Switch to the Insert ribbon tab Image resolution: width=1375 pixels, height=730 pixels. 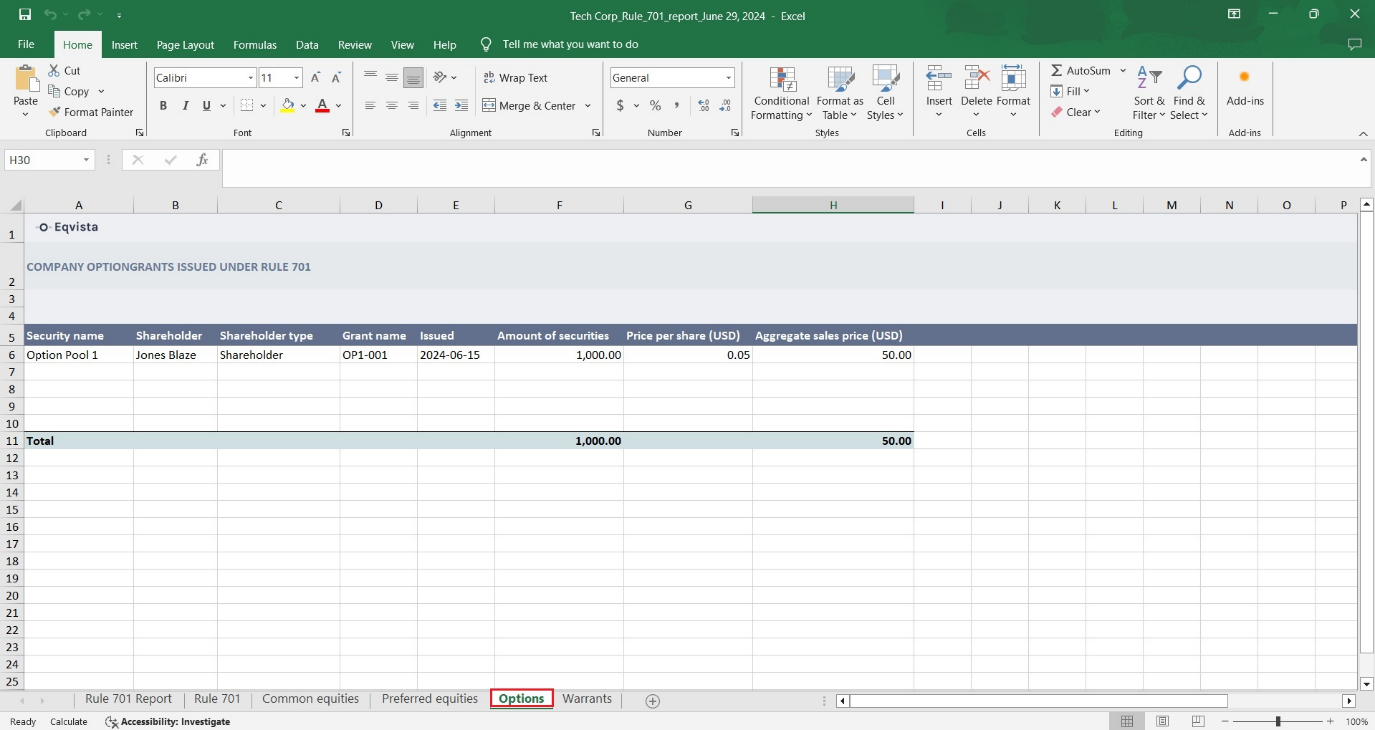[x=124, y=45]
